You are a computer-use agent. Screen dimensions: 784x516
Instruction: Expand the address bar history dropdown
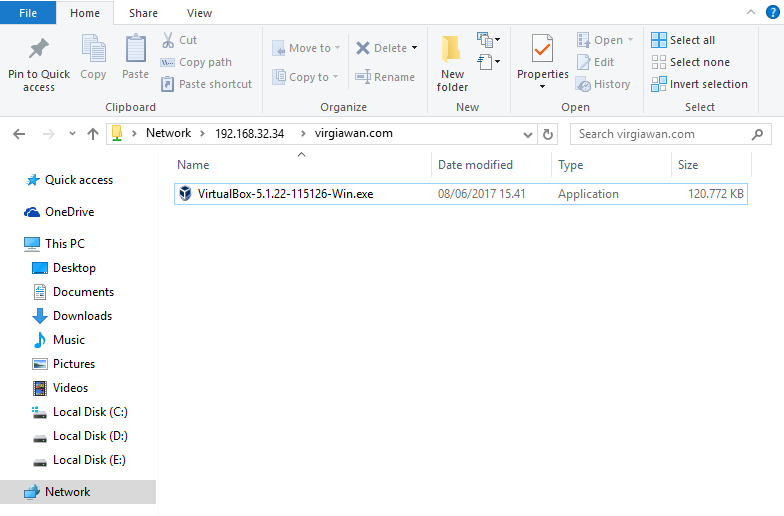coord(528,134)
